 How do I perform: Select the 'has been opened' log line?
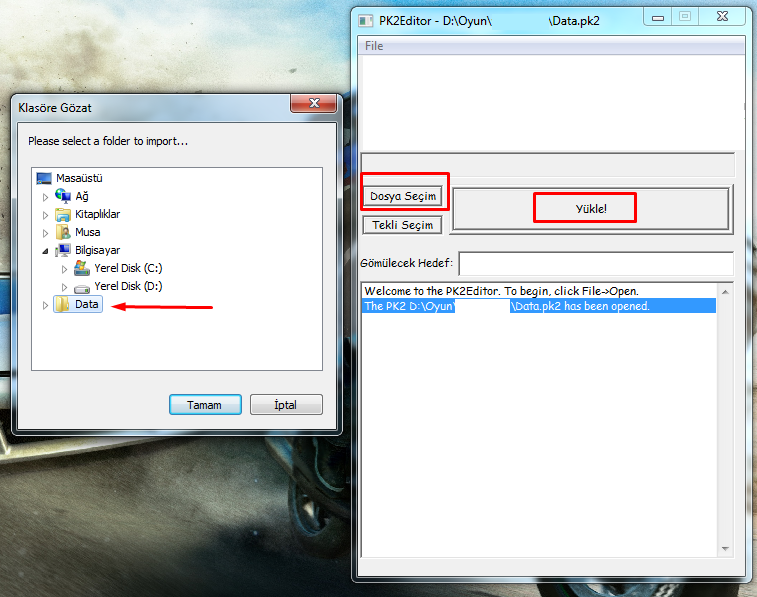click(x=539, y=306)
